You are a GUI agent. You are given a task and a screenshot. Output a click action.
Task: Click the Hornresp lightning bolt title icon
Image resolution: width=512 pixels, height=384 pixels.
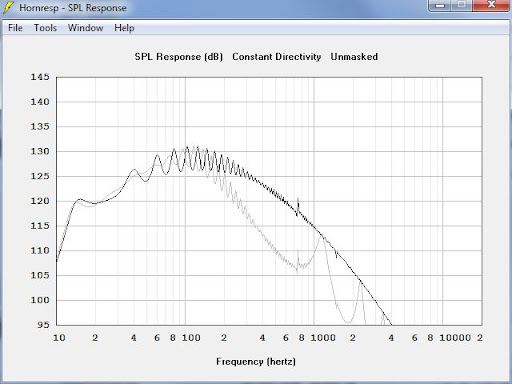(x=9, y=8)
